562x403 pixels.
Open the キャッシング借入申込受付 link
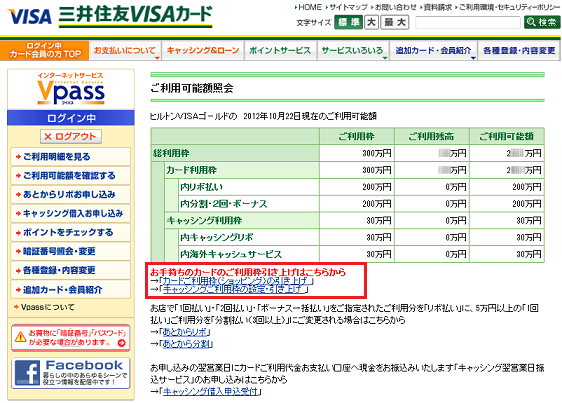pos(210,392)
